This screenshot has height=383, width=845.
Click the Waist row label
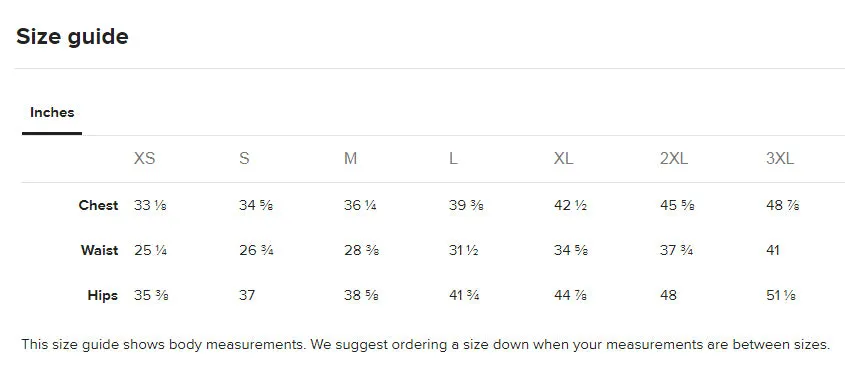click(x=100, y=250)
